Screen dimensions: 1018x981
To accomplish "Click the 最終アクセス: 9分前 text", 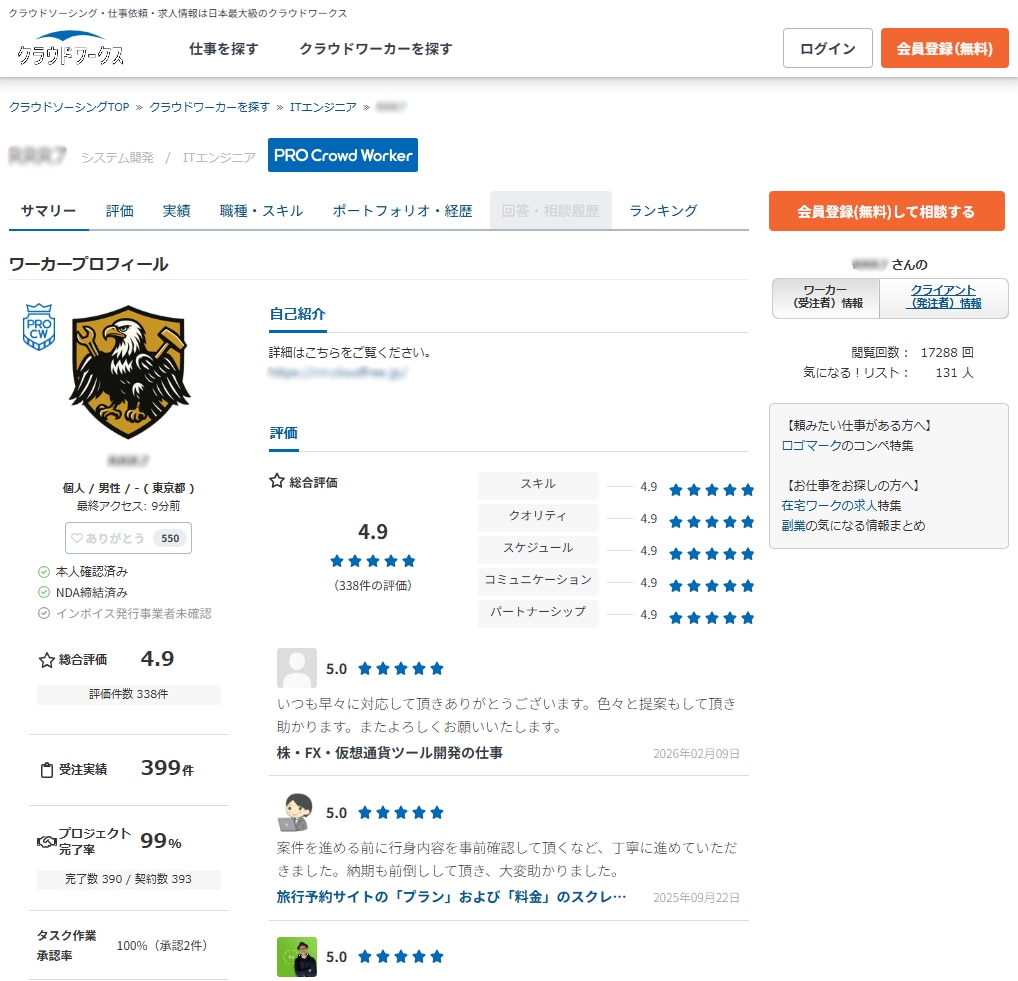I will click(x=129, y=506).
